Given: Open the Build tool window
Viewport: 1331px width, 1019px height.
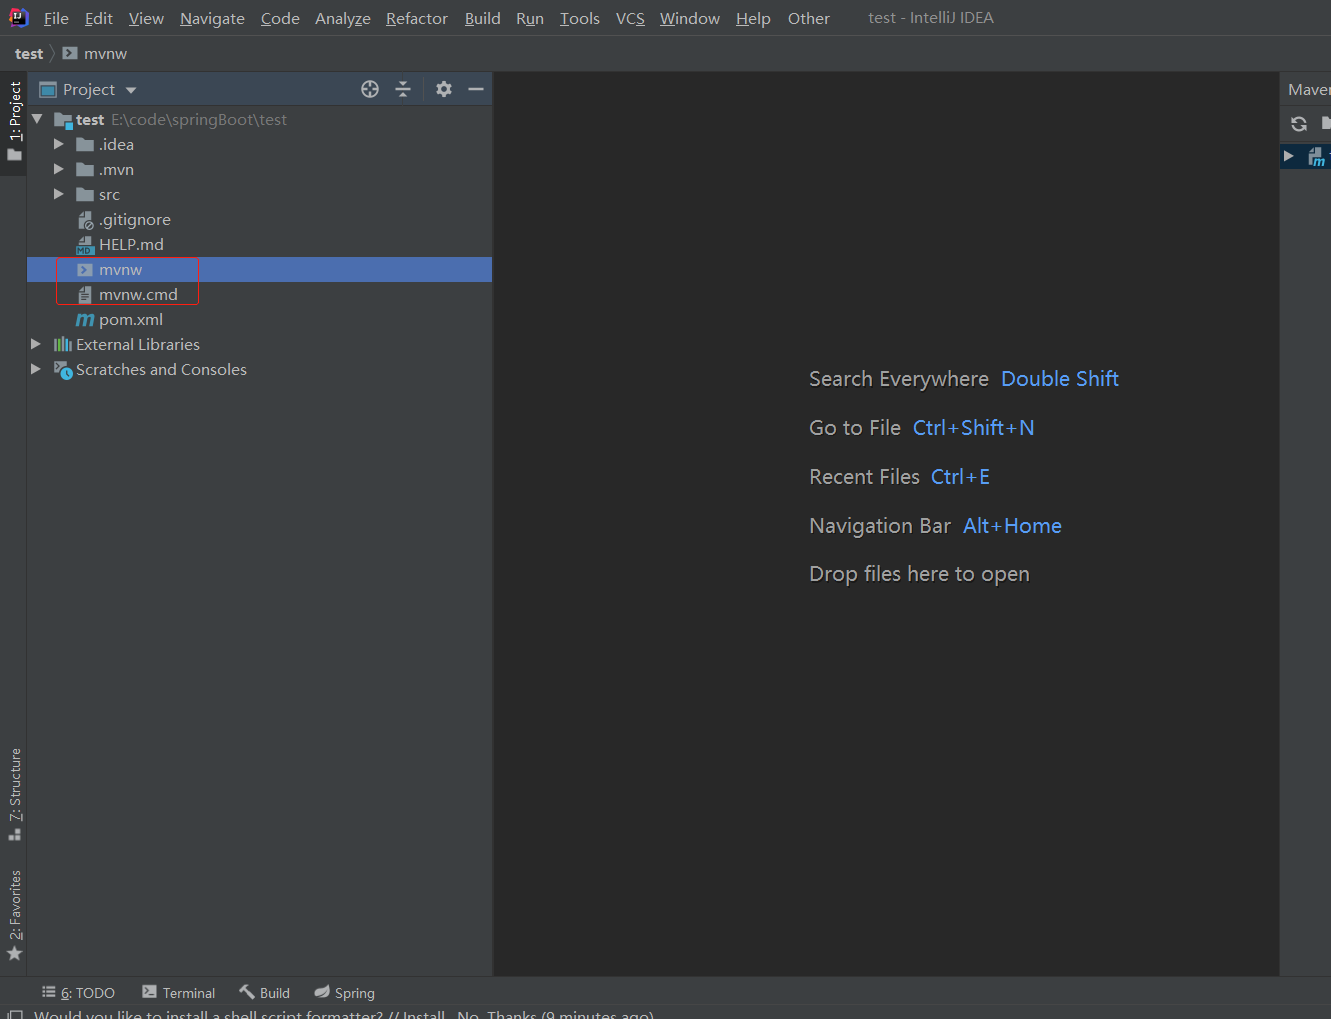Looking at the screenshot, I should 264,992.
